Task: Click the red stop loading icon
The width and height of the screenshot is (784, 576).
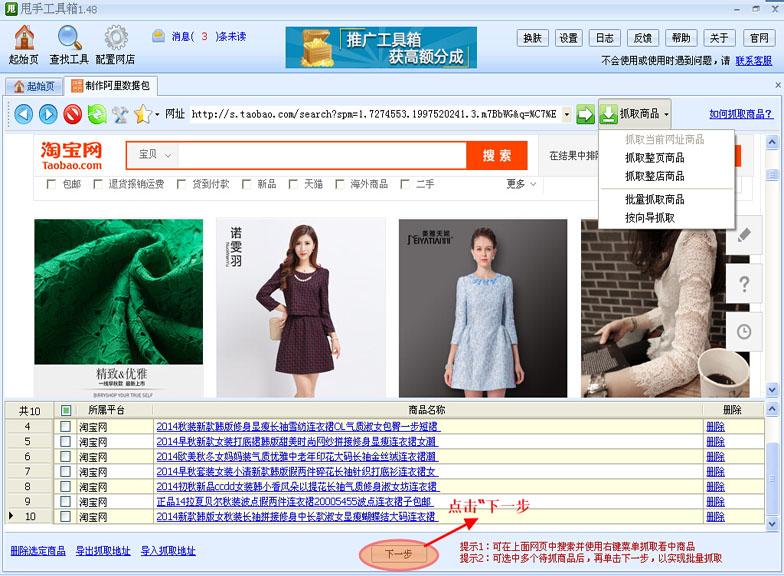Action: point(72,114)
